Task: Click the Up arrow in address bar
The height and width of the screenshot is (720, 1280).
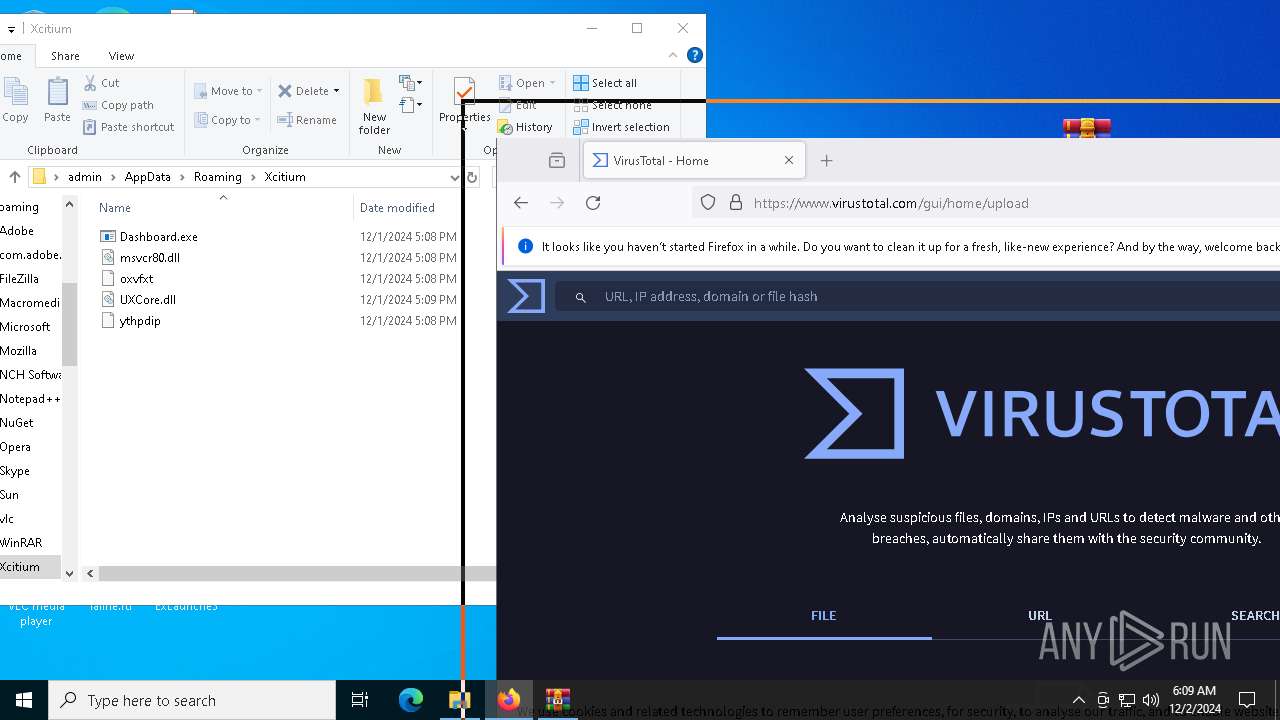Action: pos(15,177)
